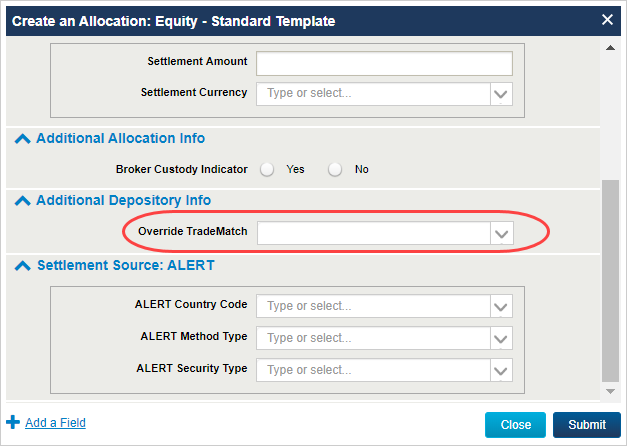Screen dimensions: 629x448
Task: Click the scrollbar up arrow
Action: pos(611,45)
